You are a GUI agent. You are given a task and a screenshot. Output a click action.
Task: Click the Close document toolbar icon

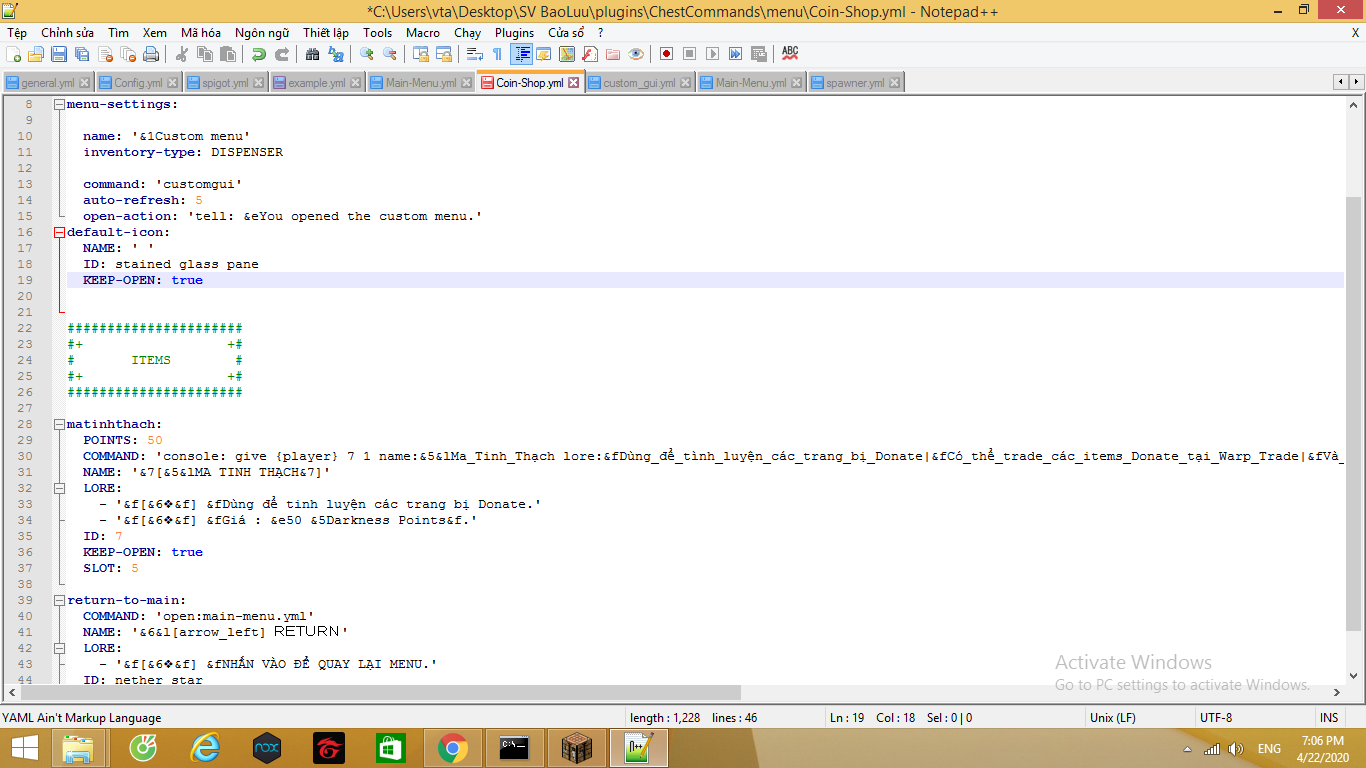point(105,54)
